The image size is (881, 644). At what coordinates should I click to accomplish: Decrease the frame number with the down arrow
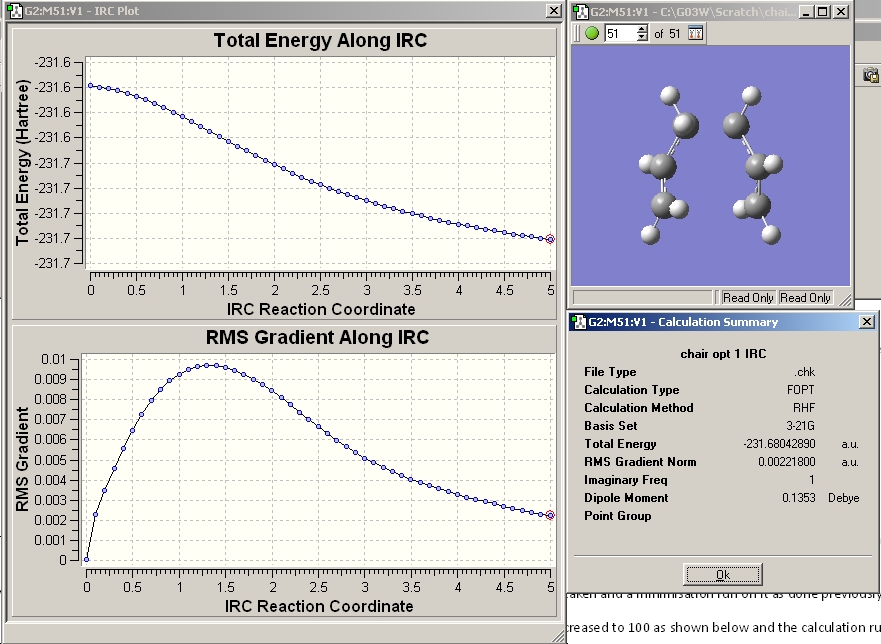pyautogui.click(x=642, y=38)
